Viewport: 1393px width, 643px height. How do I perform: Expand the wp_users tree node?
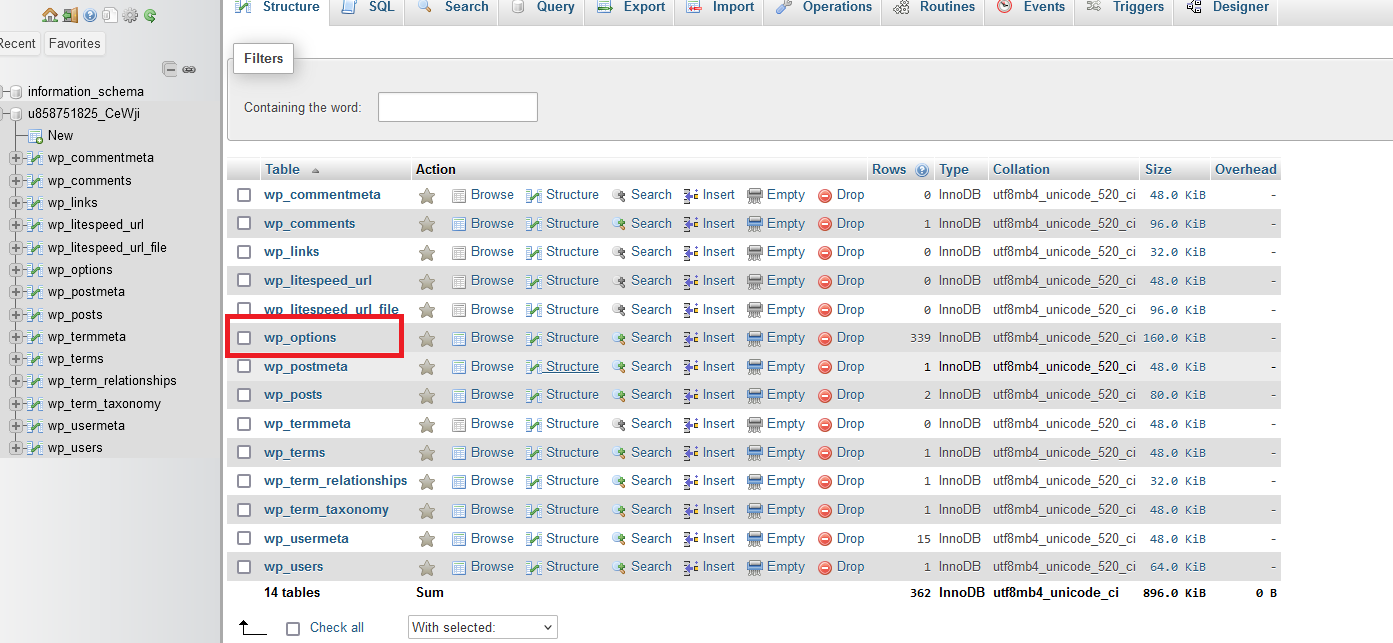[x=16, y=448]
